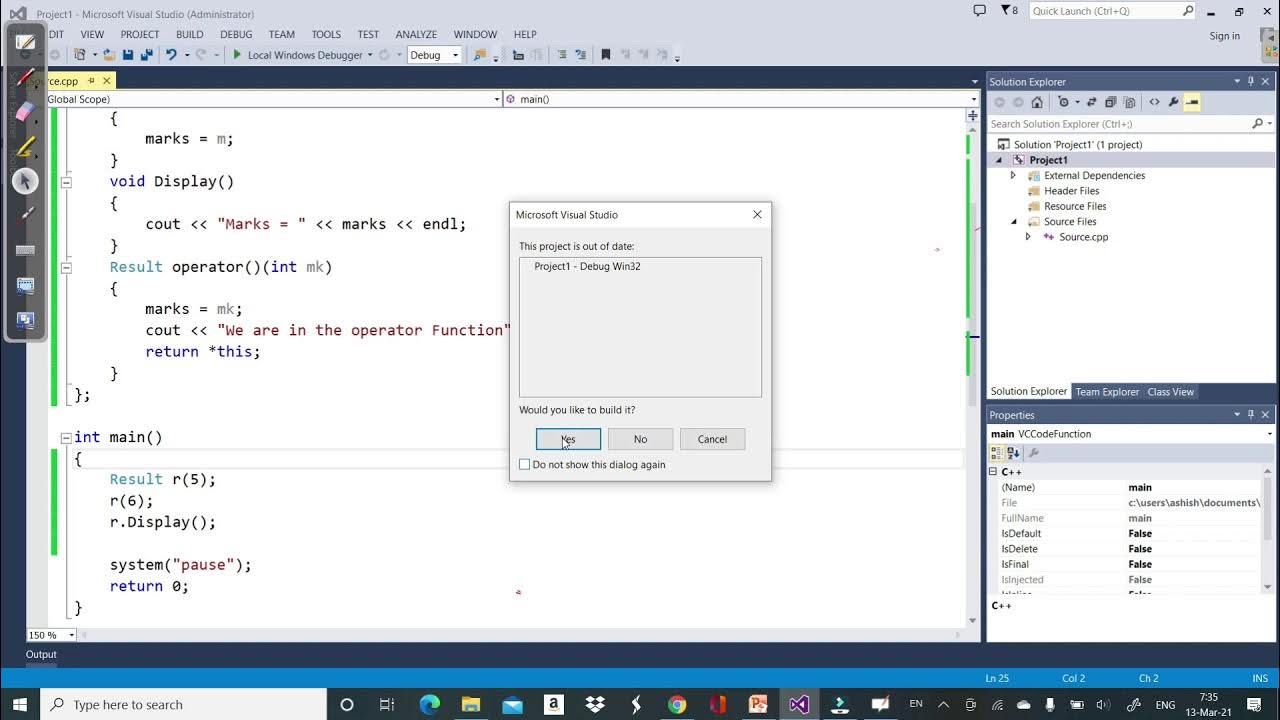Toggle Preview Selected Items icon
1280x720 pixels.
coord(1192,102)
